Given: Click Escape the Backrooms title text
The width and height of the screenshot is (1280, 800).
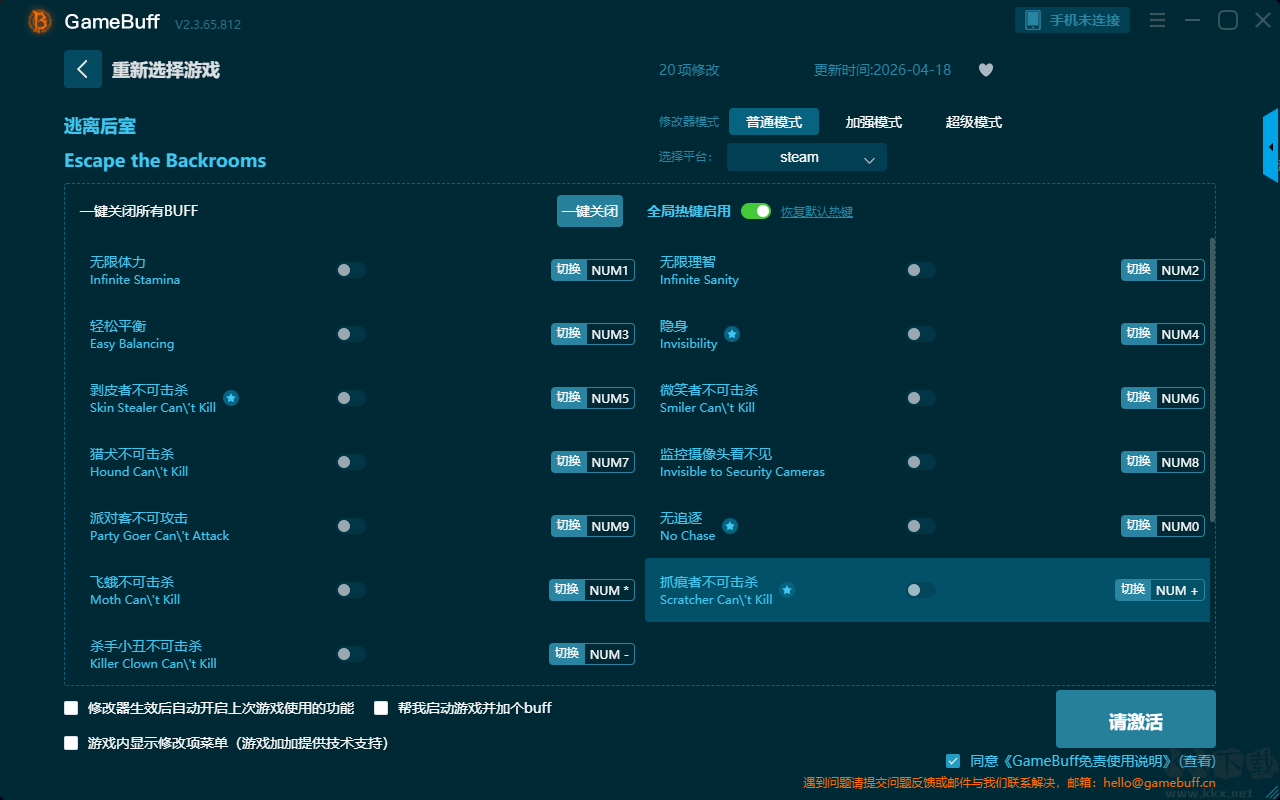Looking at the screenshot, I should (x=165, y=160).
